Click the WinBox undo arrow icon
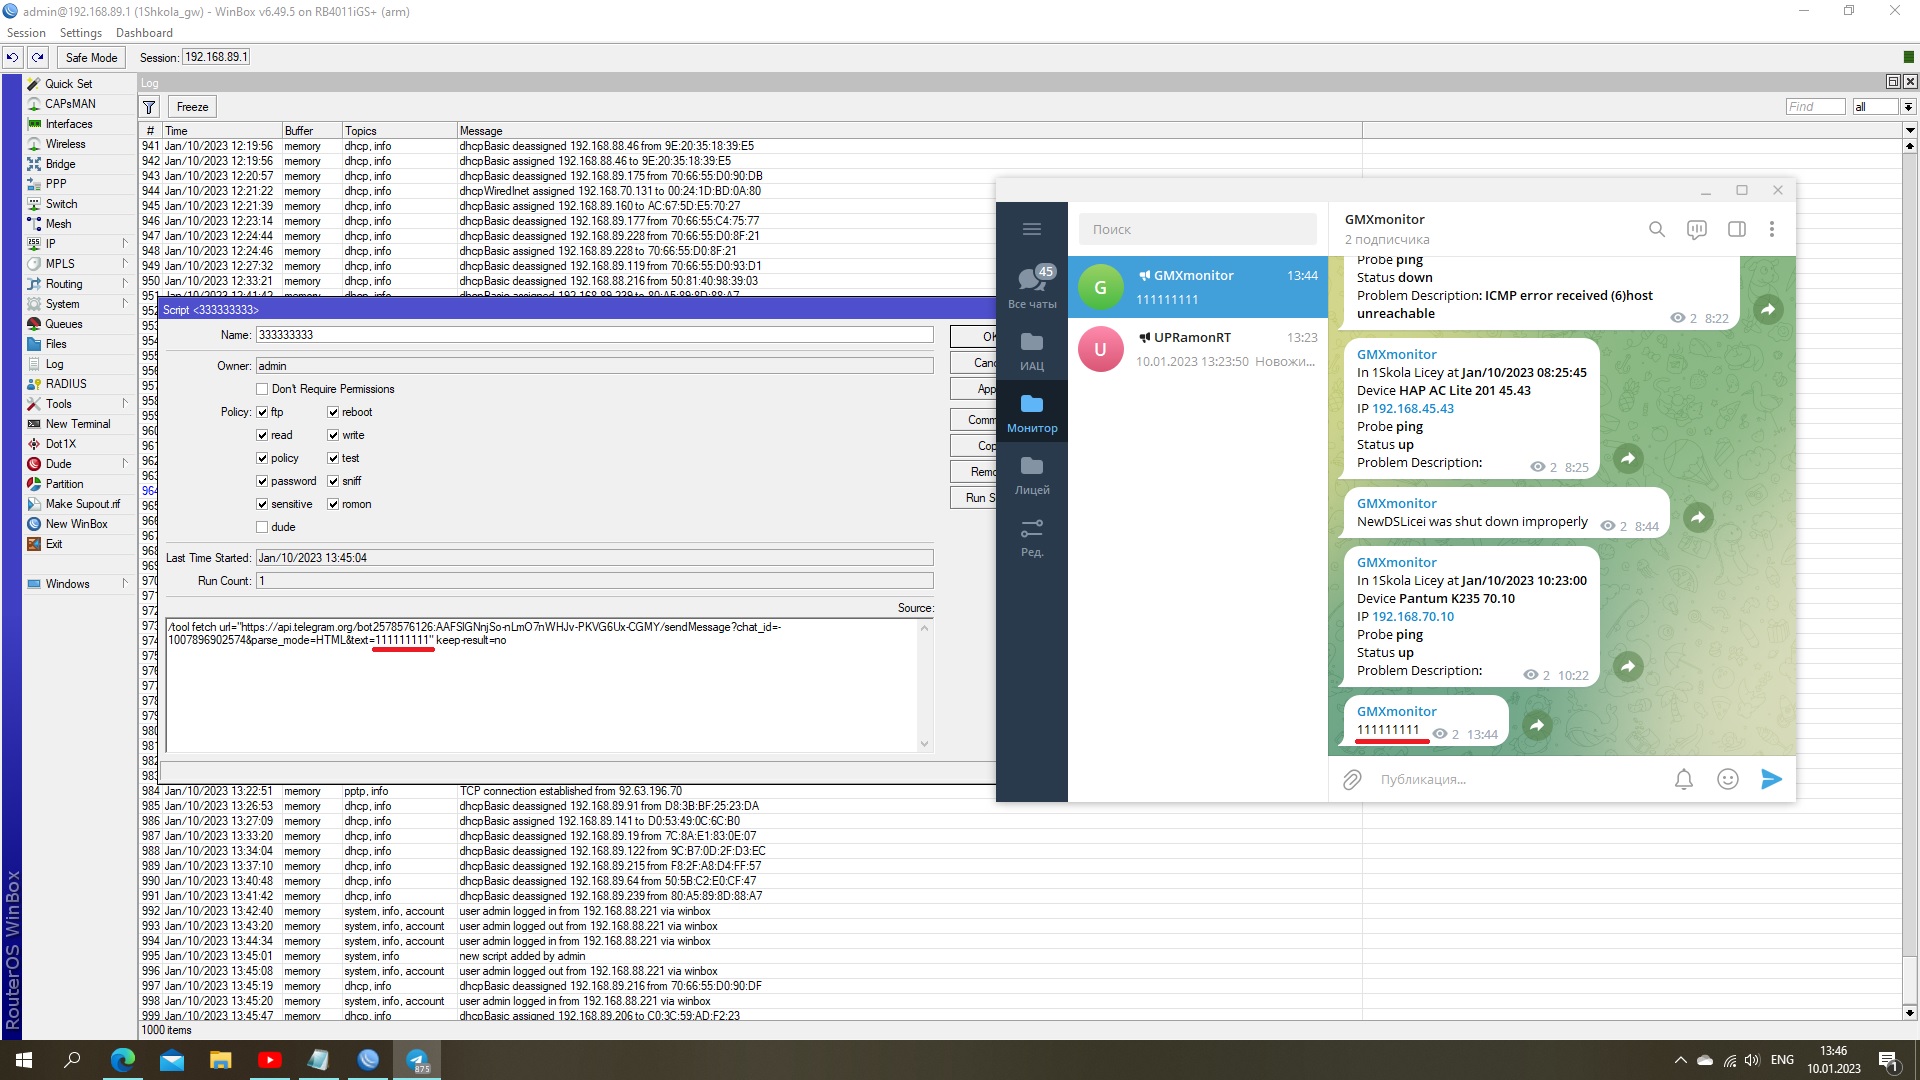 [13, 58]
